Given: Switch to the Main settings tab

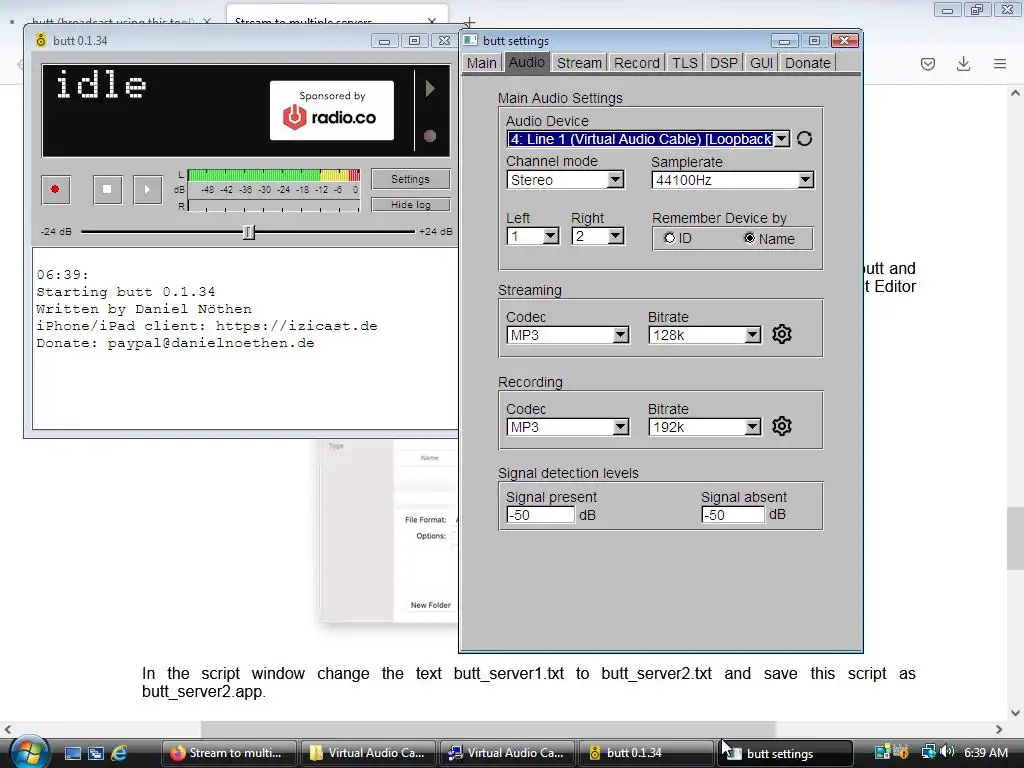Looking at the screenshot, I should (x=482, y=63).
